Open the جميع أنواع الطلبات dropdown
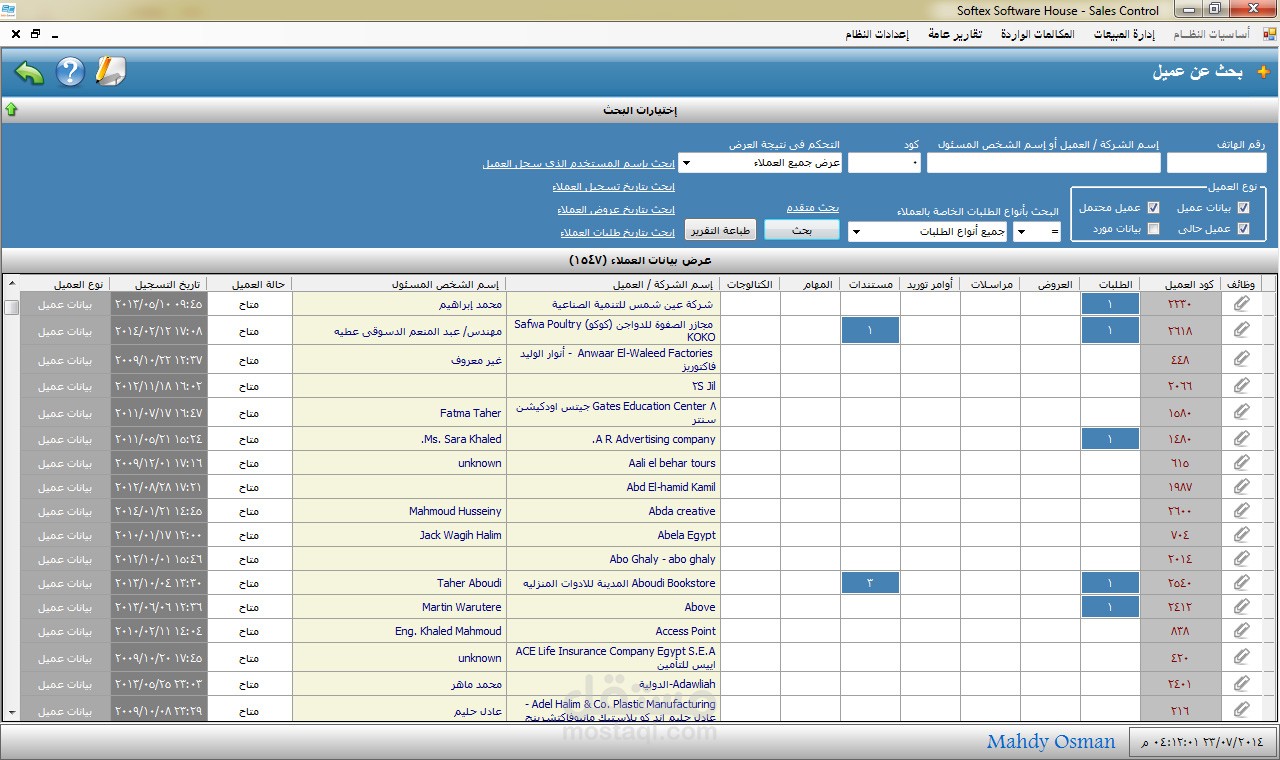This screenshot has width=1280, height=760. click(x=927, y=232)
